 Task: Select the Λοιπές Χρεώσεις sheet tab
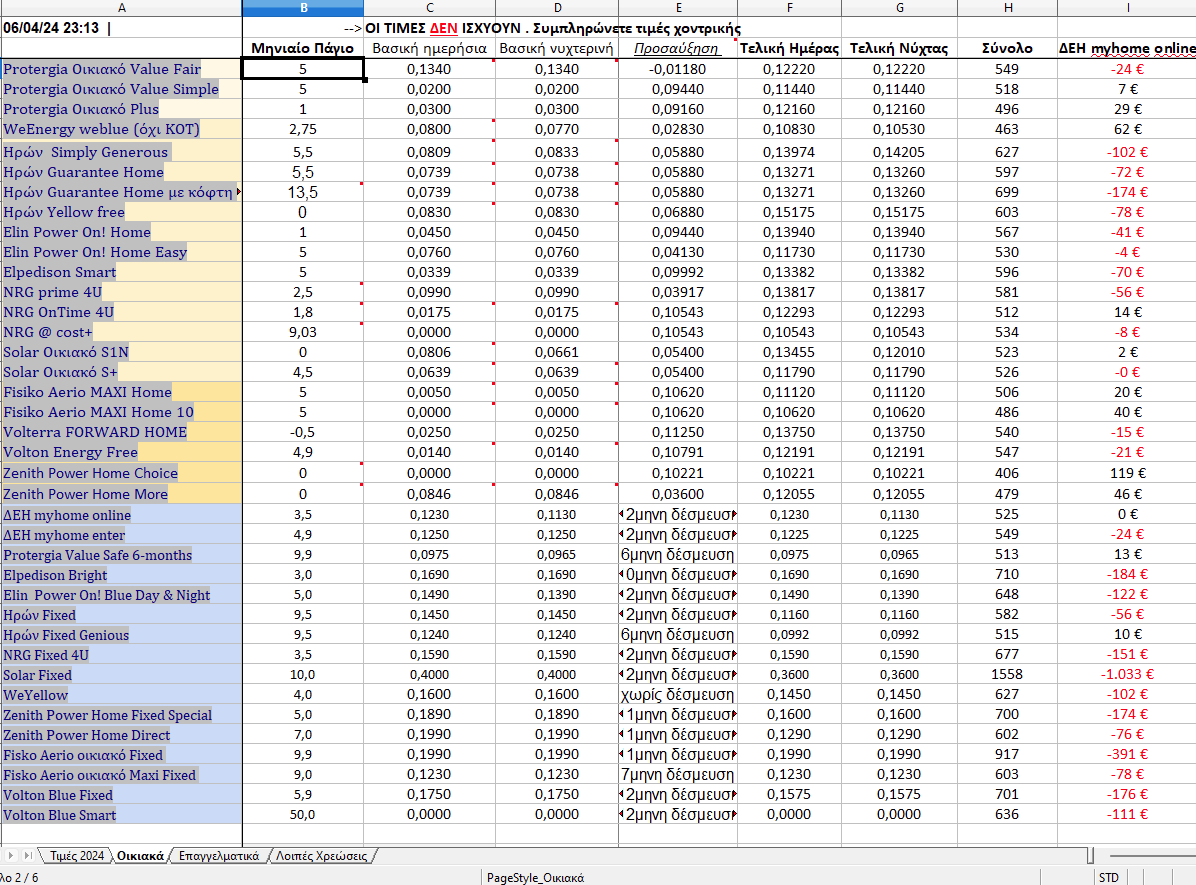tap(321, 856)
